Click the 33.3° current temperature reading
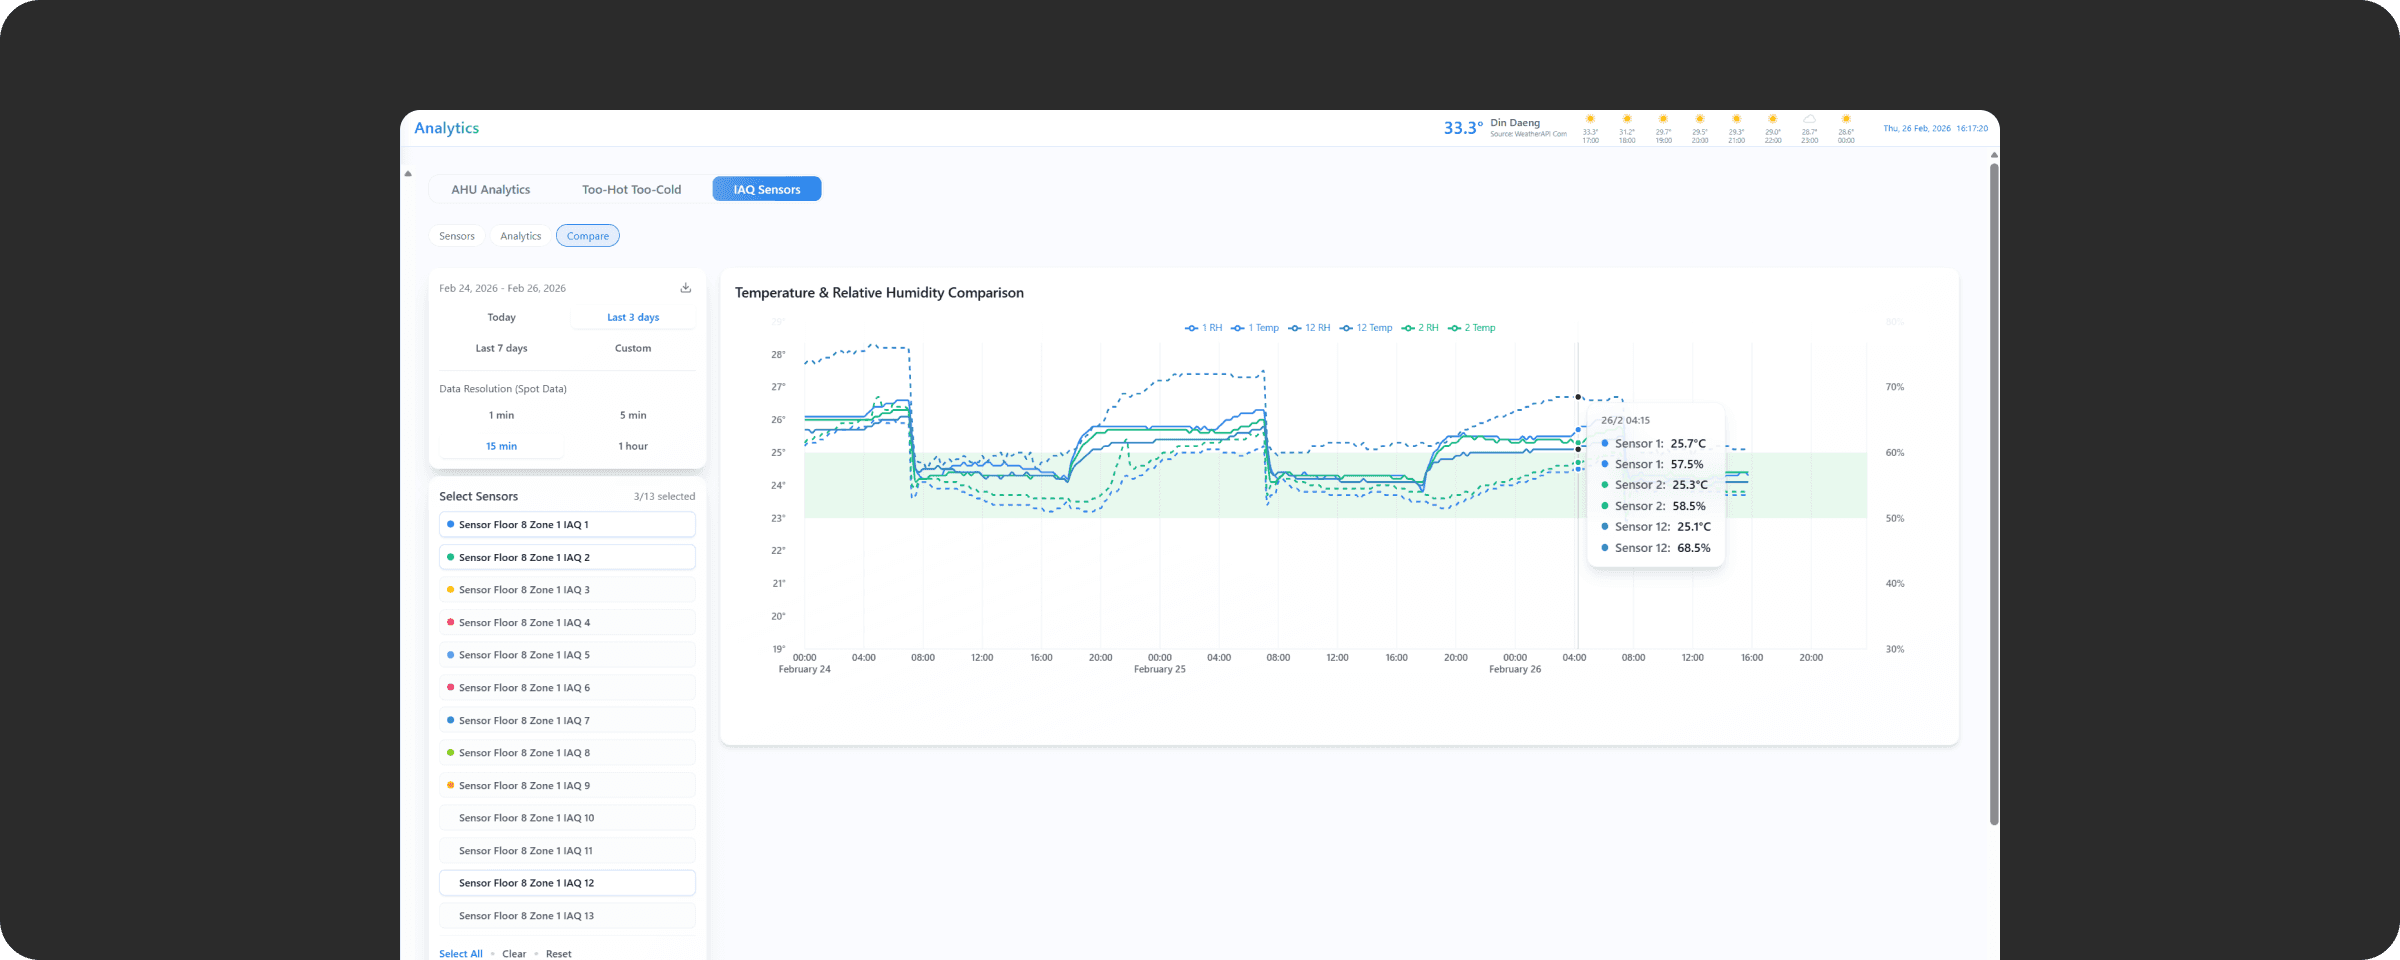Viewport: 2400px width, 960px height. coord(1463,128)
